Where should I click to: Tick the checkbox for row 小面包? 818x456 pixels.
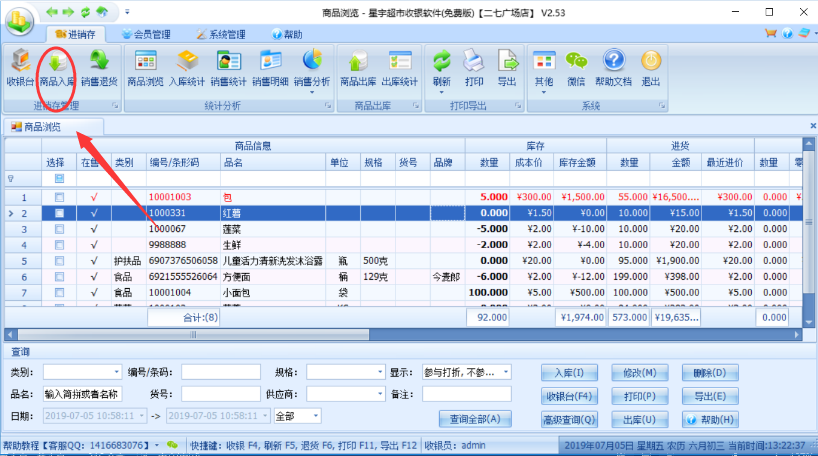(x=59, y=293)
